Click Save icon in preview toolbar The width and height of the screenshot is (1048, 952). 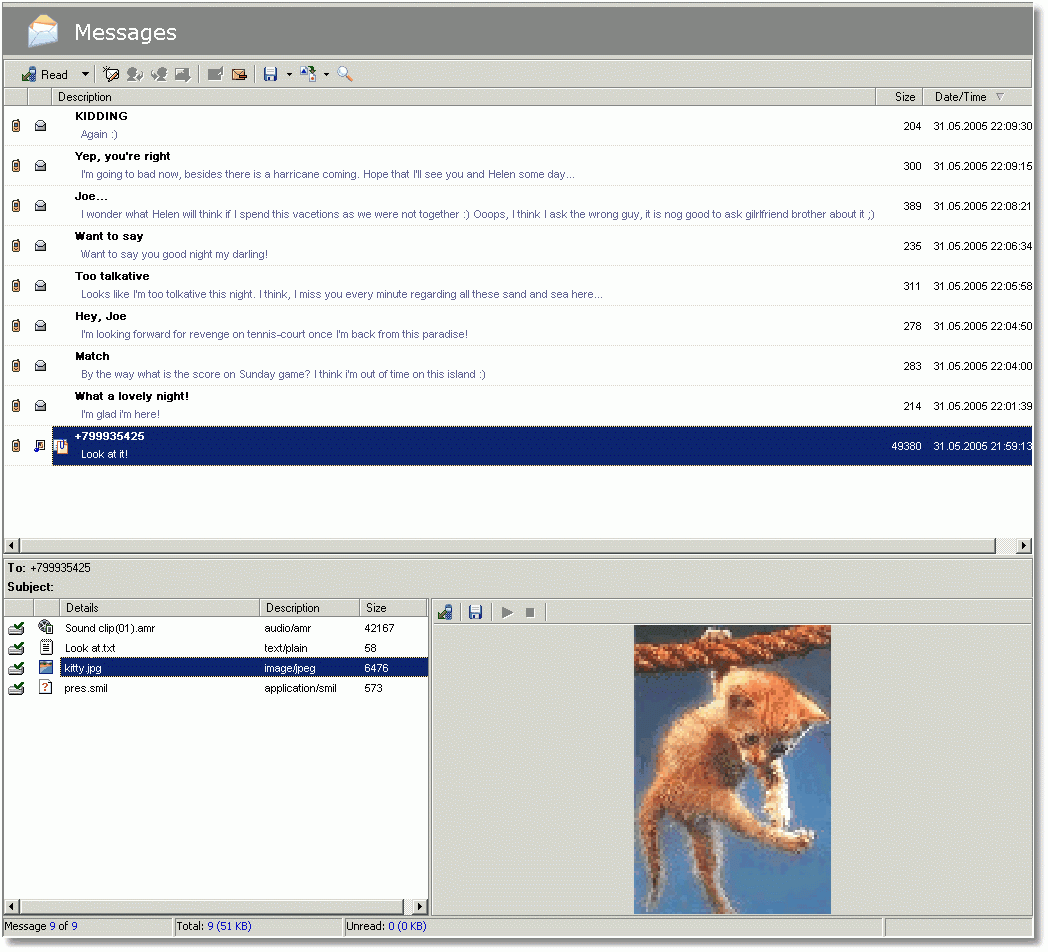pos(475,612)
